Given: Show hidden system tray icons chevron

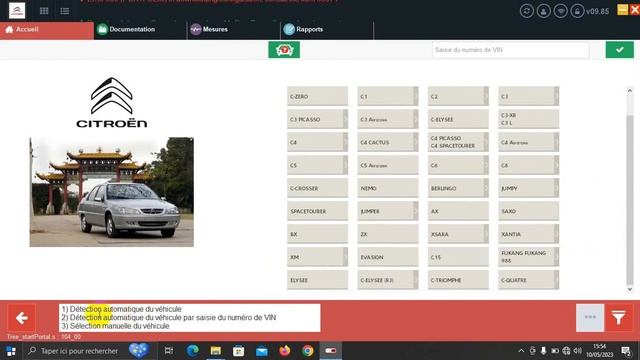Looking at the screenshot, I should 521,351.
